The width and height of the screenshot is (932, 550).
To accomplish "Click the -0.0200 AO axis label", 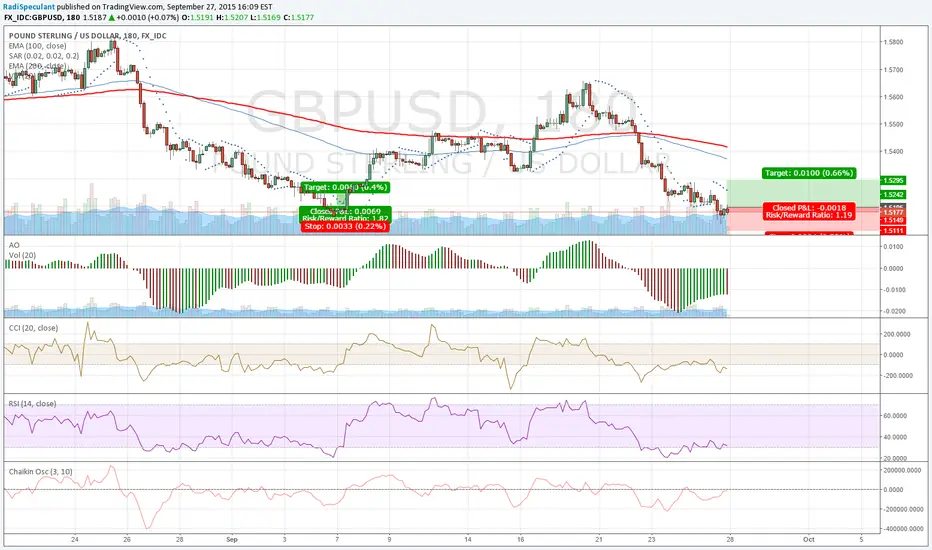I will pyautogui.click(x=893, y=311).
